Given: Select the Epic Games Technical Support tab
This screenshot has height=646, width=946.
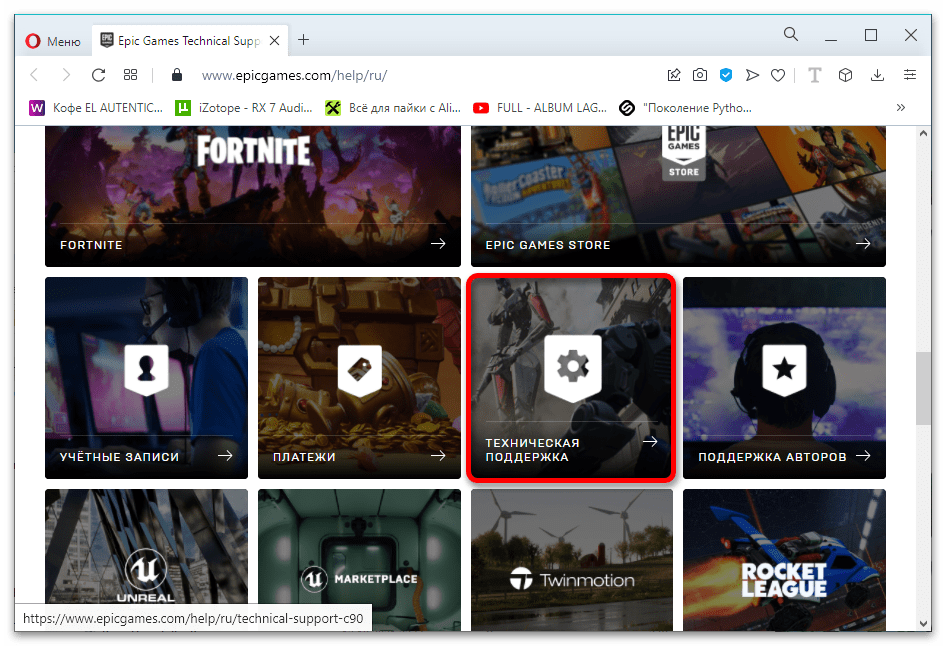Looking at the screenshot, I should tap(190, 40).
